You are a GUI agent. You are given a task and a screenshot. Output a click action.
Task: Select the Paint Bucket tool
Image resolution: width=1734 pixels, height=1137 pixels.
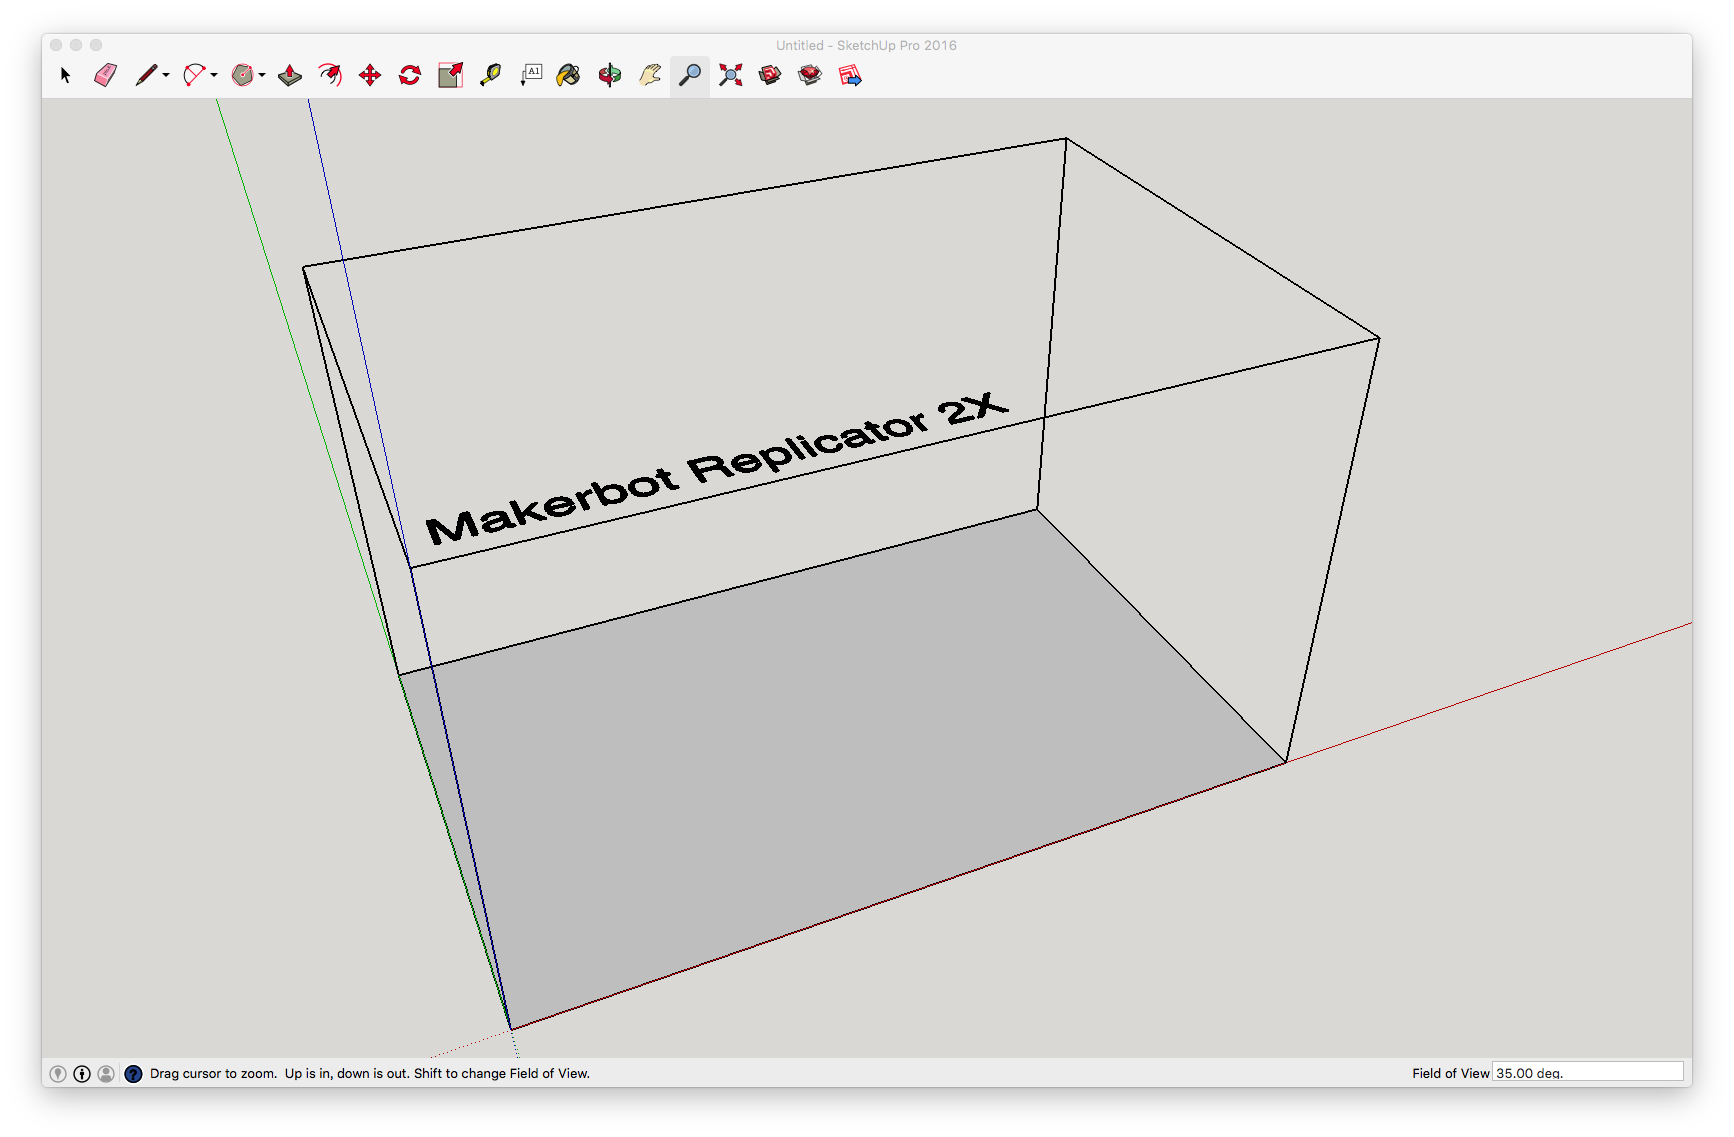pos(569,75)
